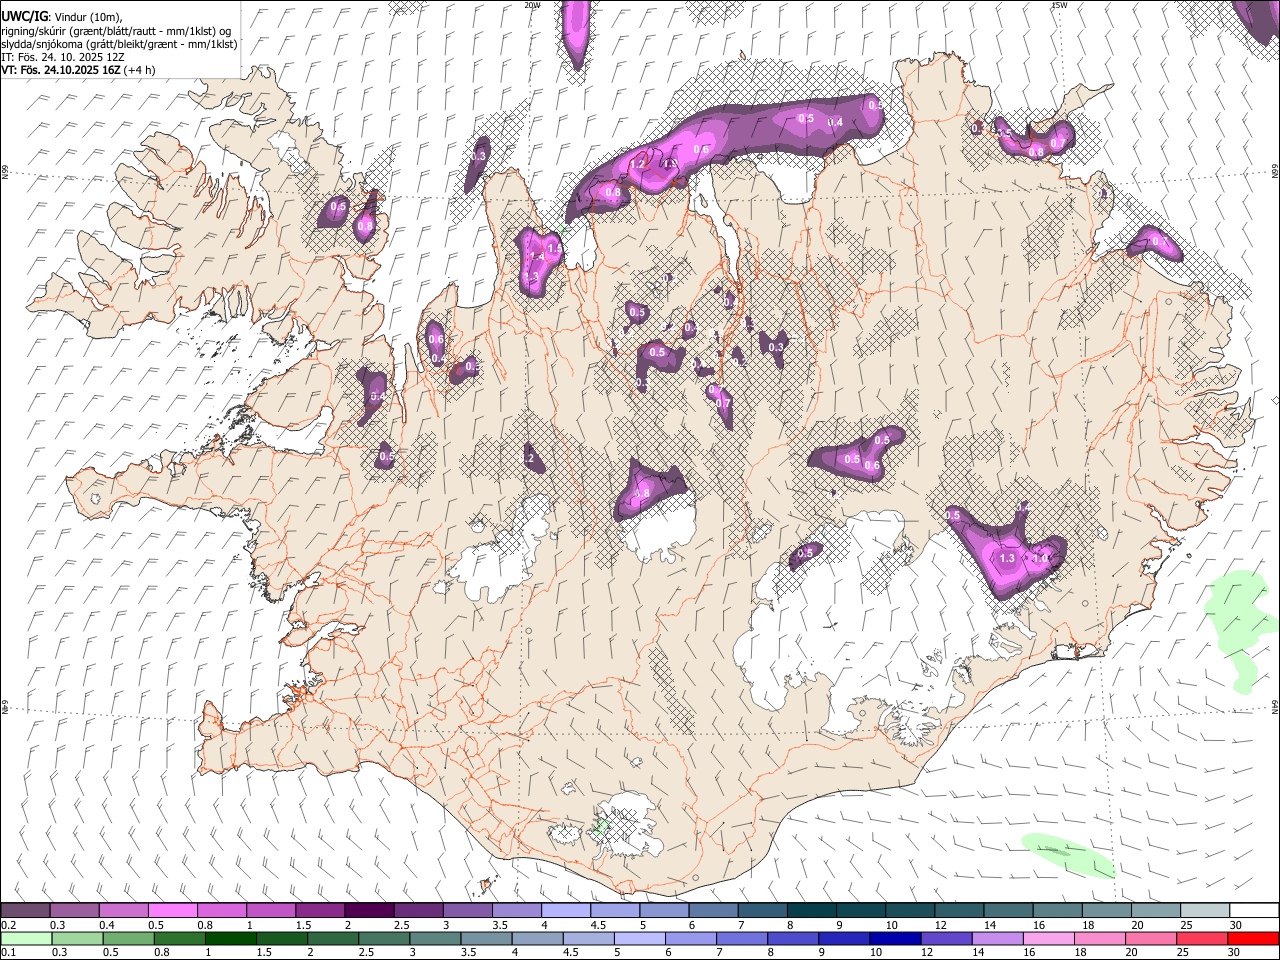Click the bold "UWC/IG" title text

(x=23, y=15)
